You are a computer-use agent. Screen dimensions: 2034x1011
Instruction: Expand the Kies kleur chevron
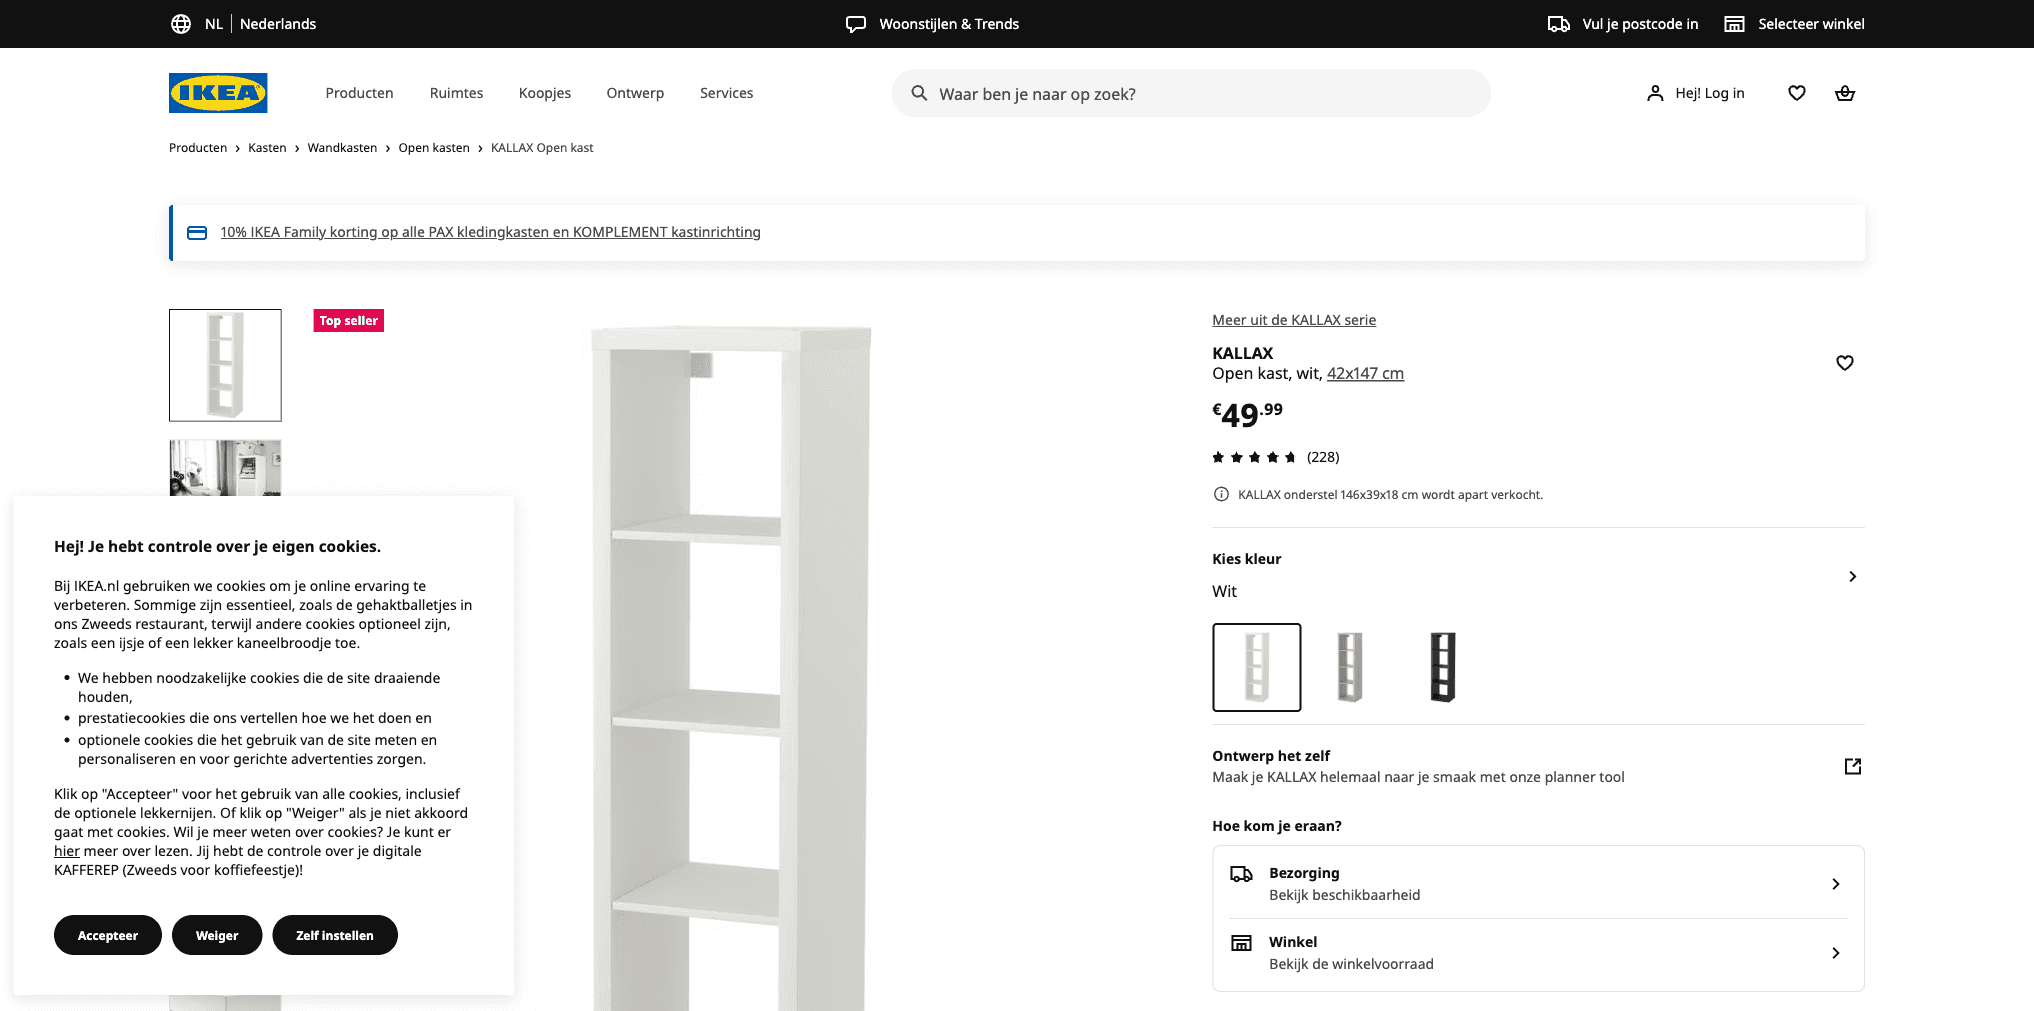coord(1852,576)
